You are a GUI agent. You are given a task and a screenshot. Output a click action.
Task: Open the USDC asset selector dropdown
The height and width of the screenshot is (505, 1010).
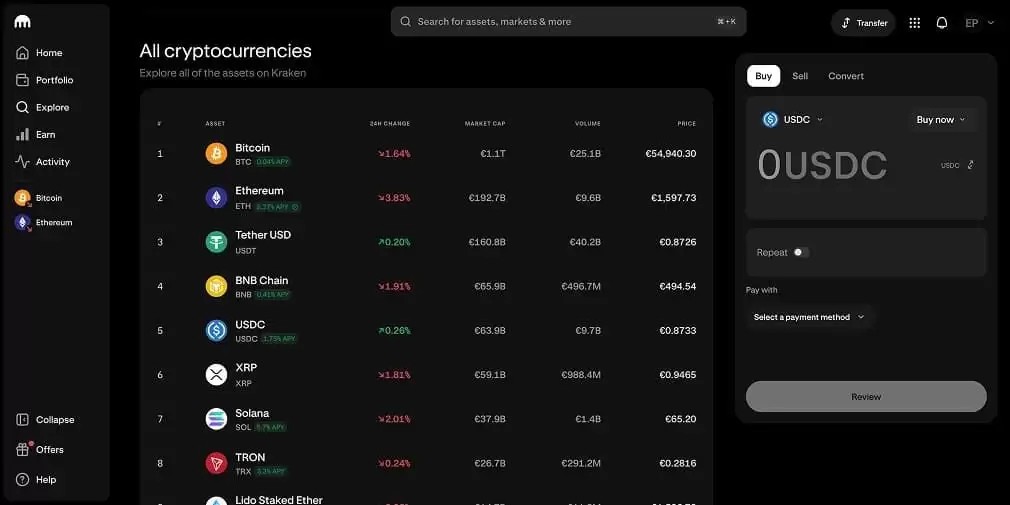pyautogui.click(x=793, y=119)
